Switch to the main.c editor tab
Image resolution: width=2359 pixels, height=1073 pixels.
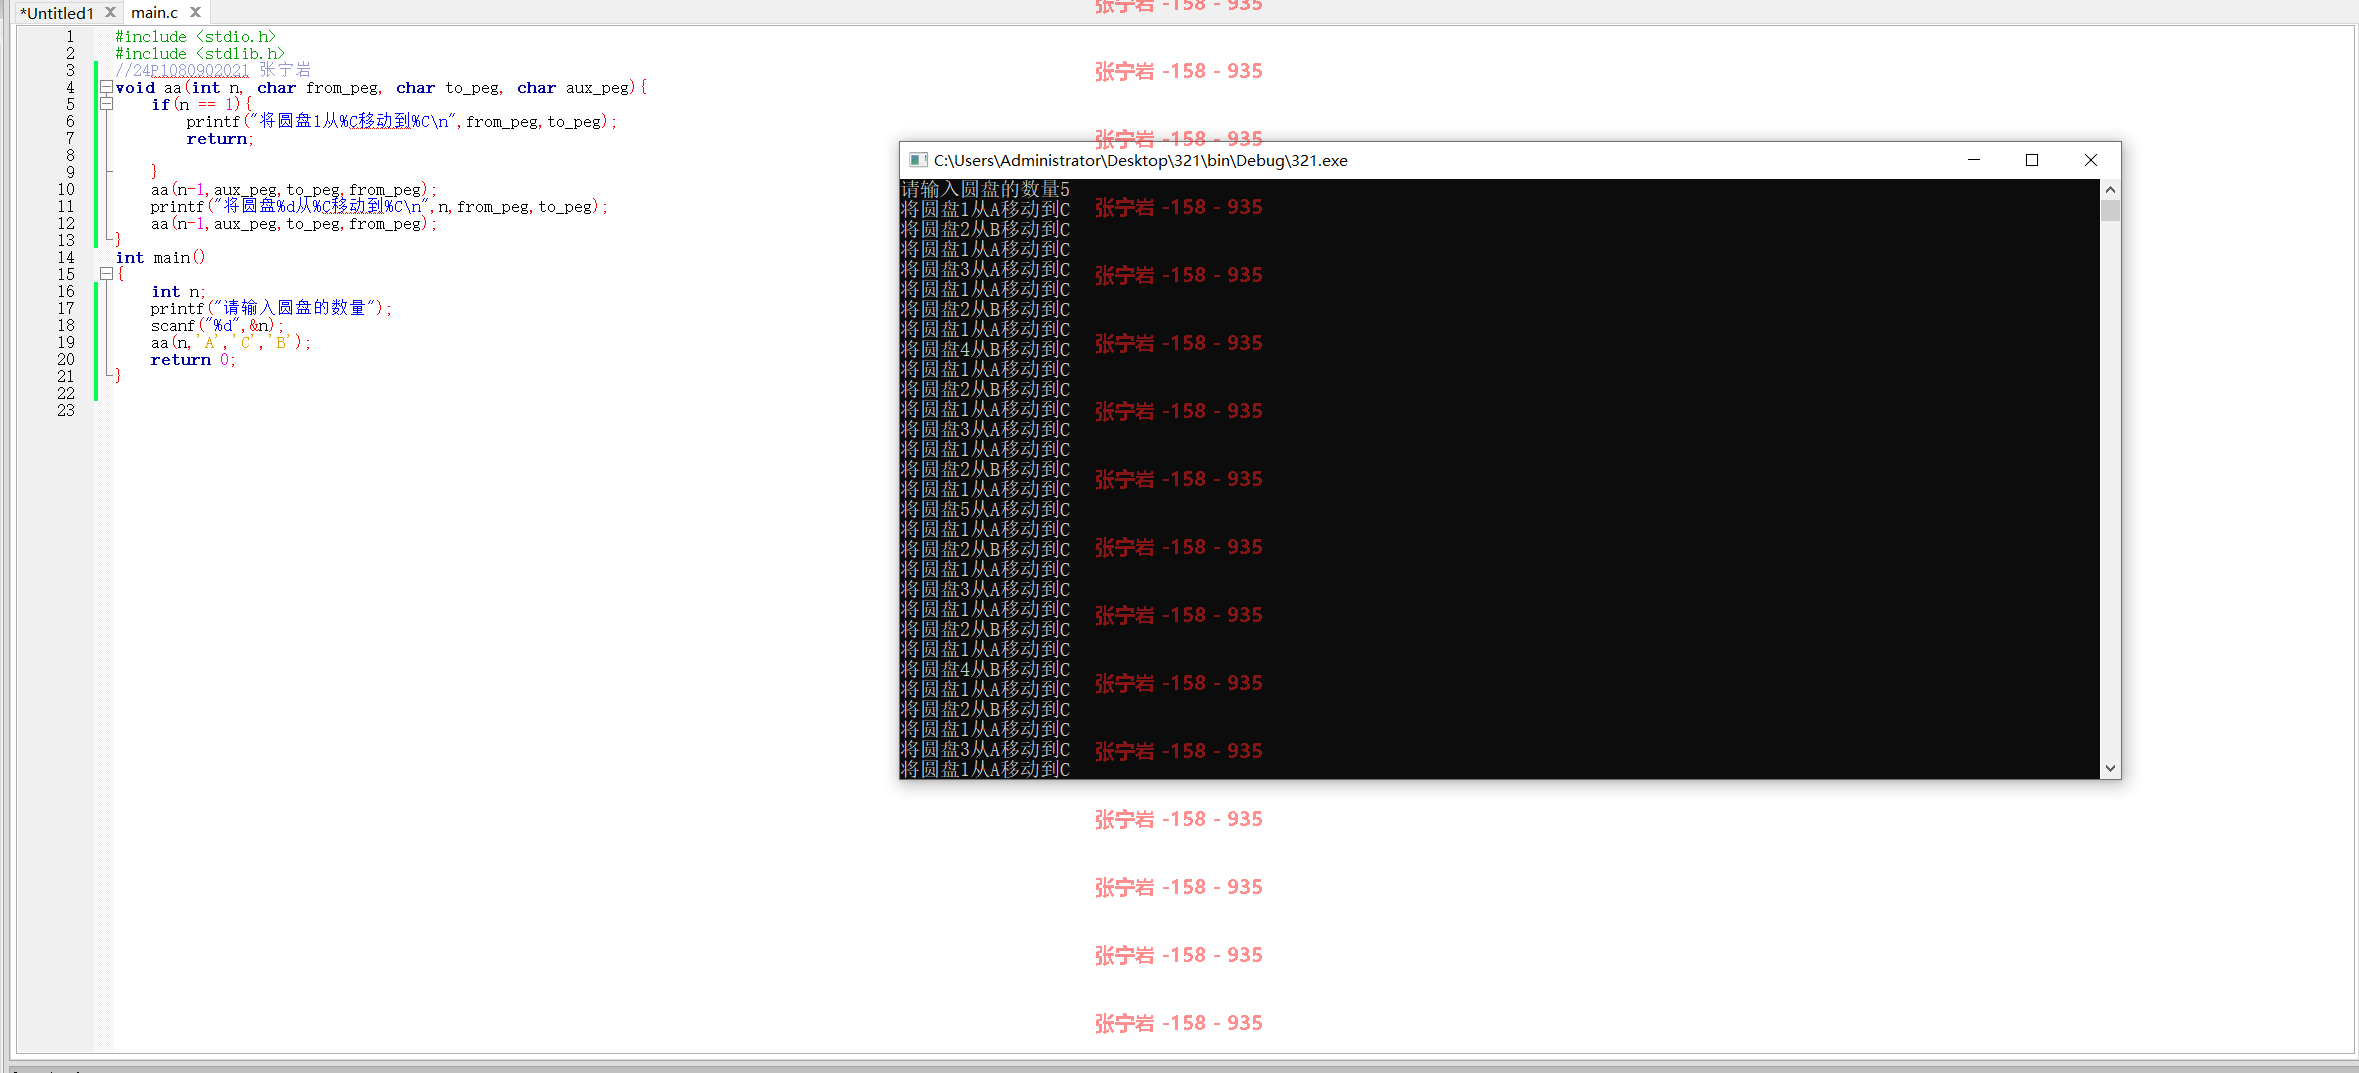click(154, 13)
